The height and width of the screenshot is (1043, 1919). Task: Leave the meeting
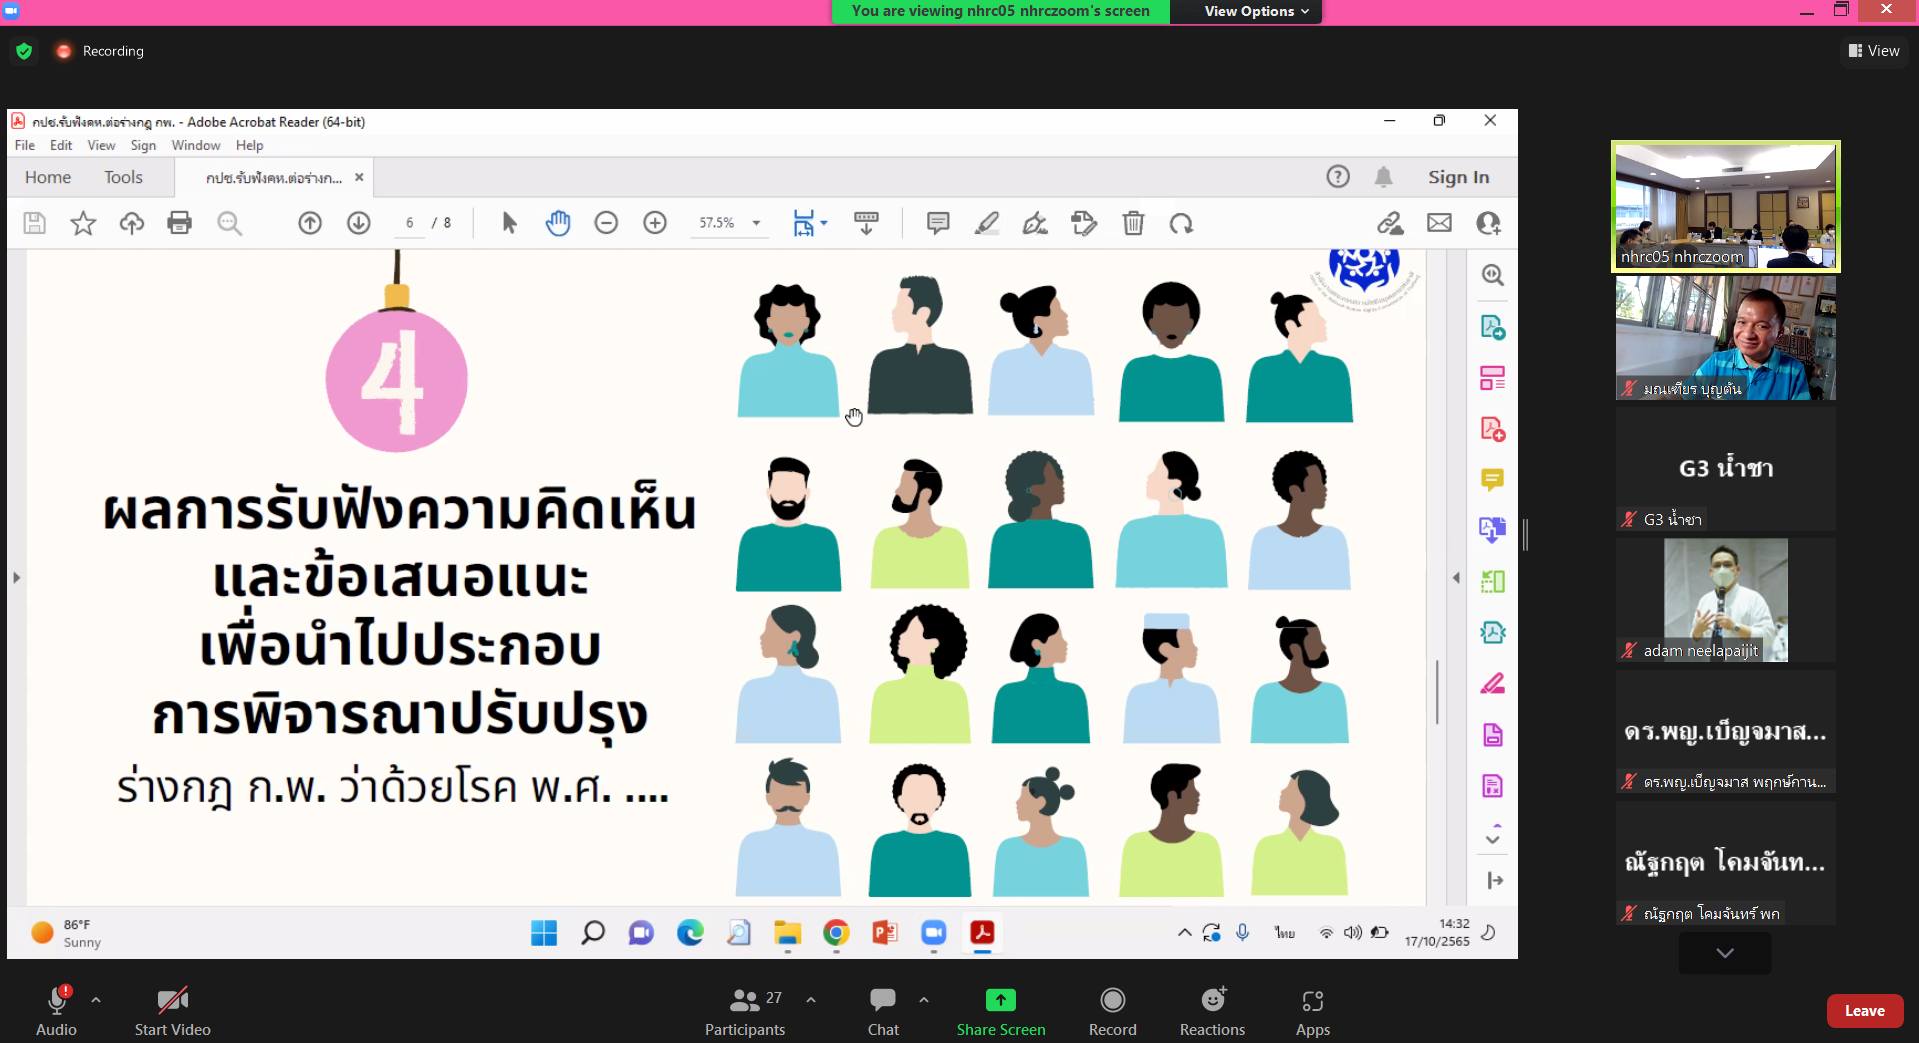tap(1864, 1011)
